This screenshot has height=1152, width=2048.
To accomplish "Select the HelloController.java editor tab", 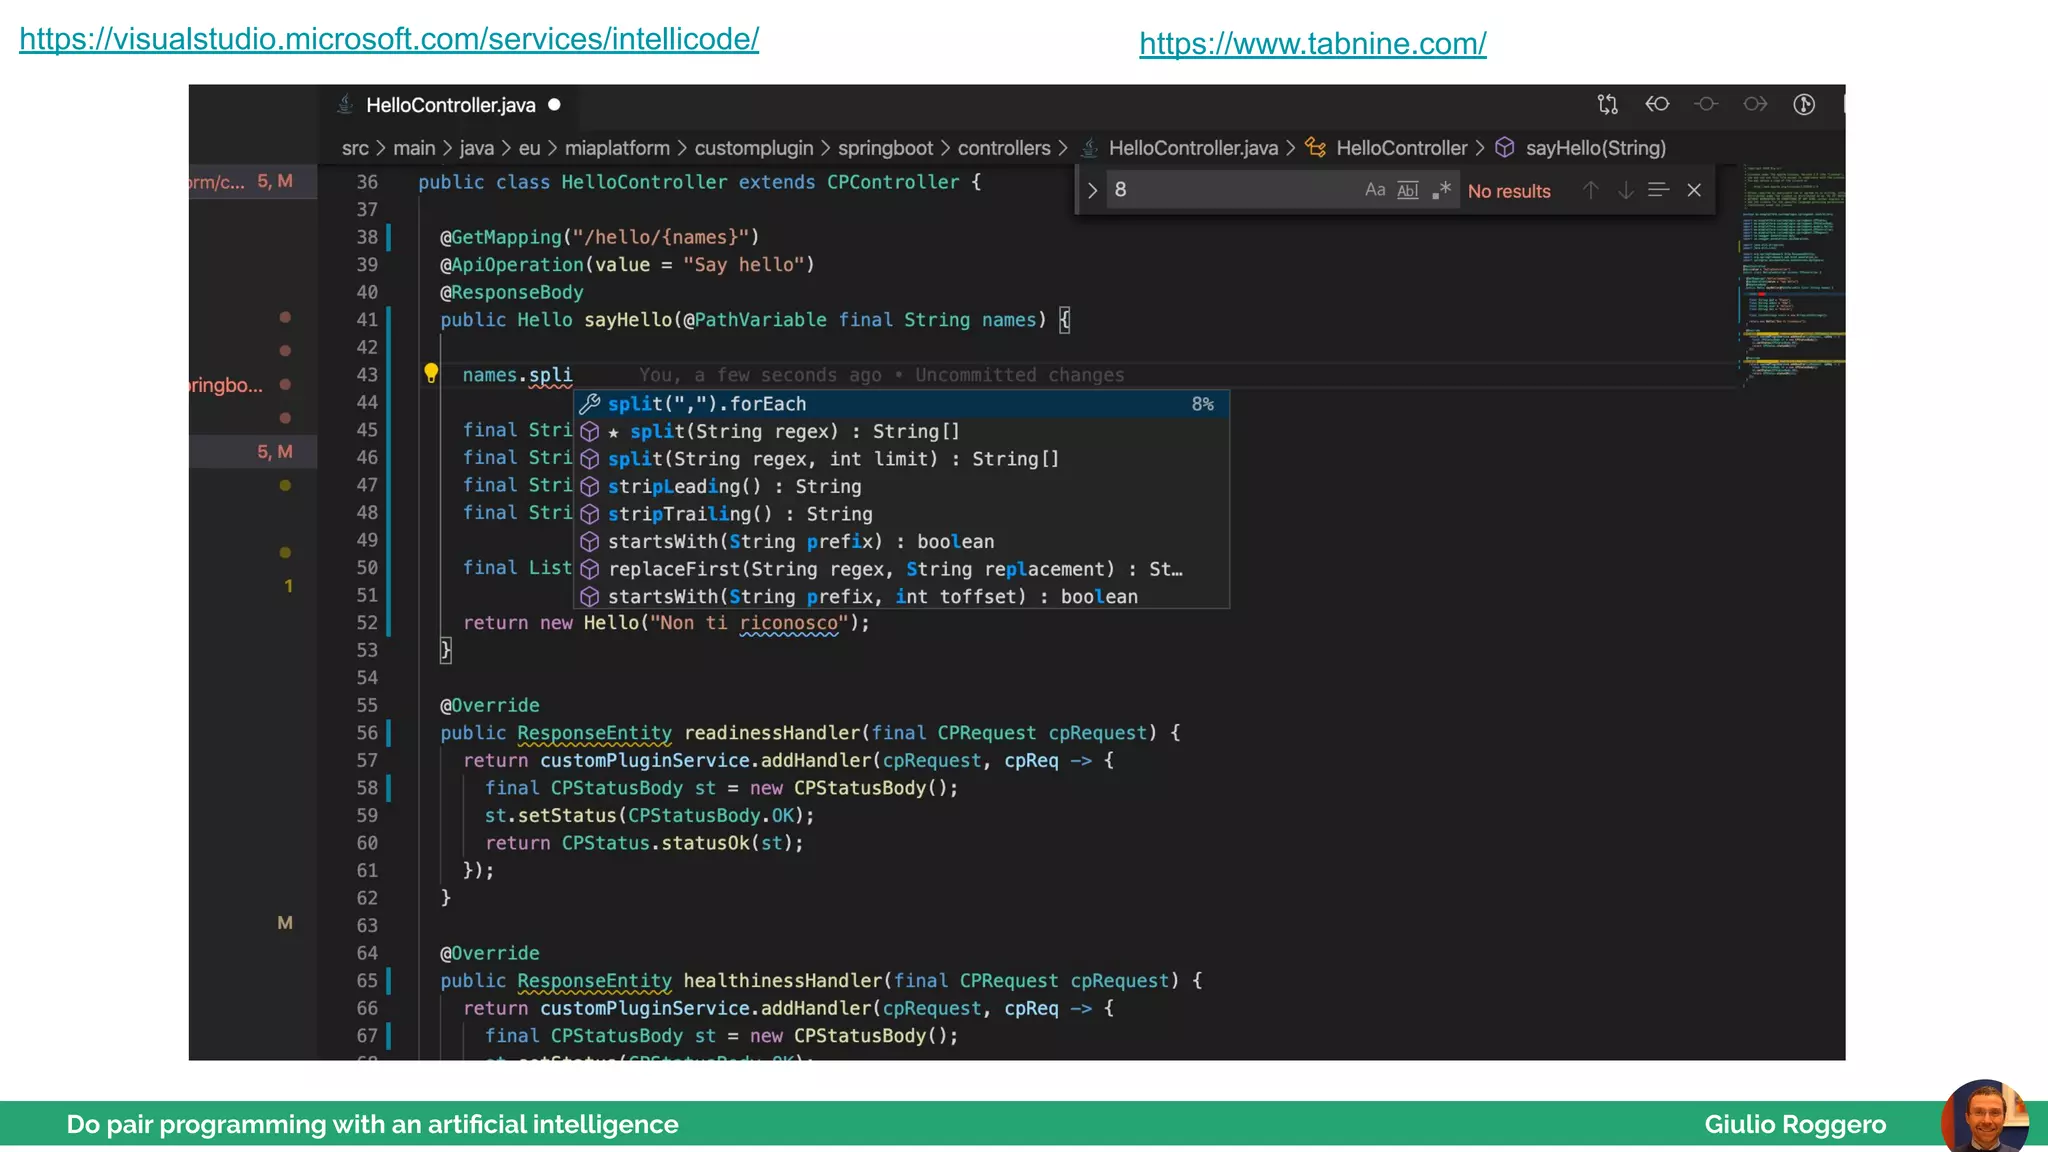I will pos(450,105).
